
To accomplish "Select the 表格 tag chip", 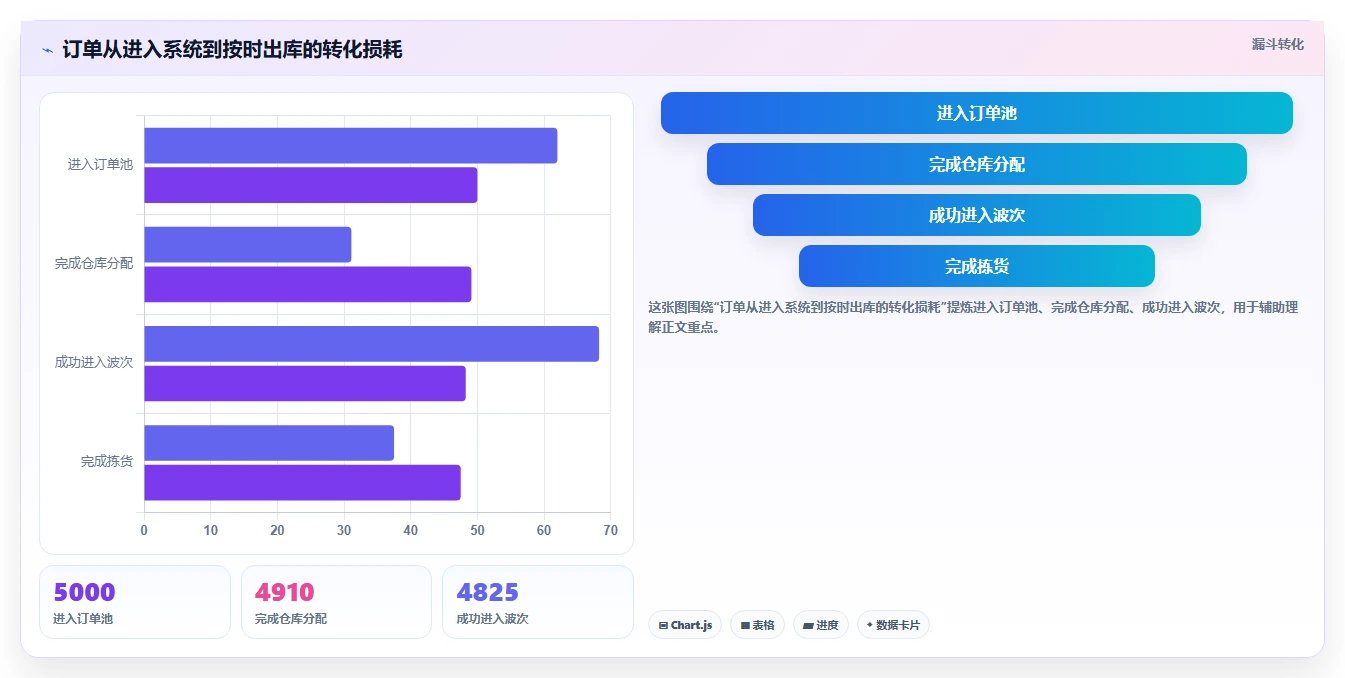I will click(x=757, y=625).
